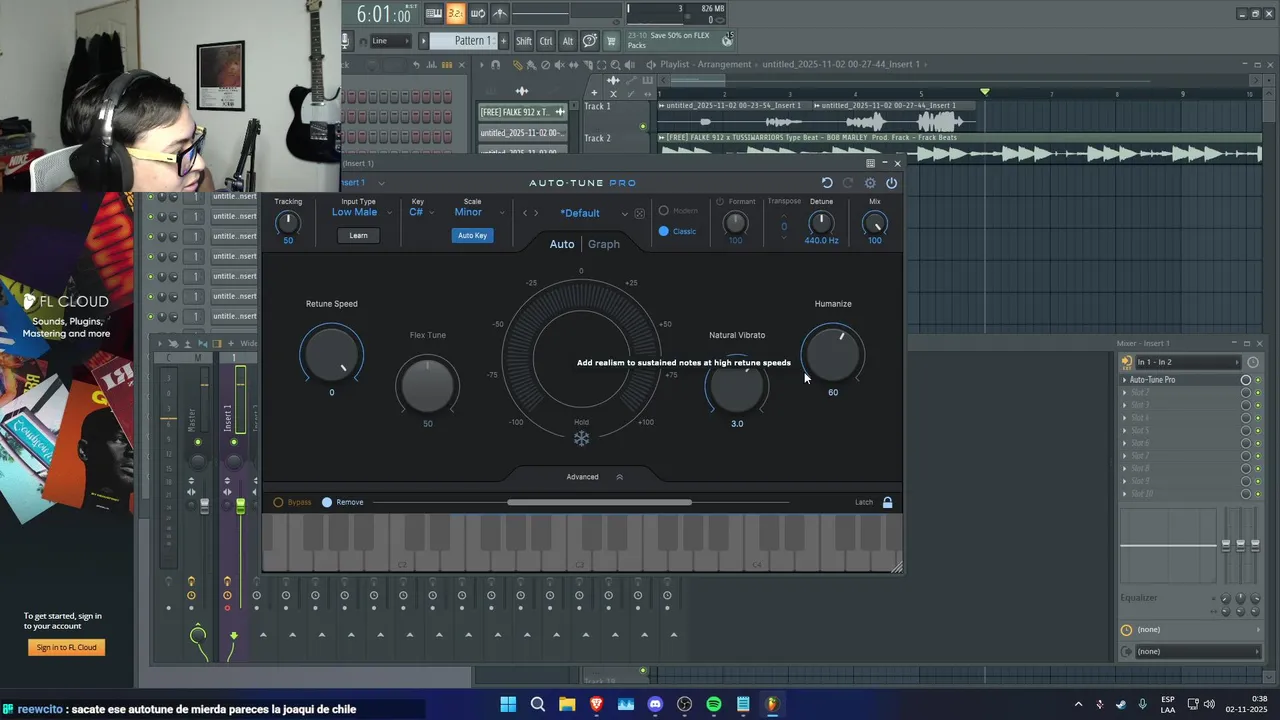Enable the Bypass radio option
1280x720 pixels.
point(278,502)
